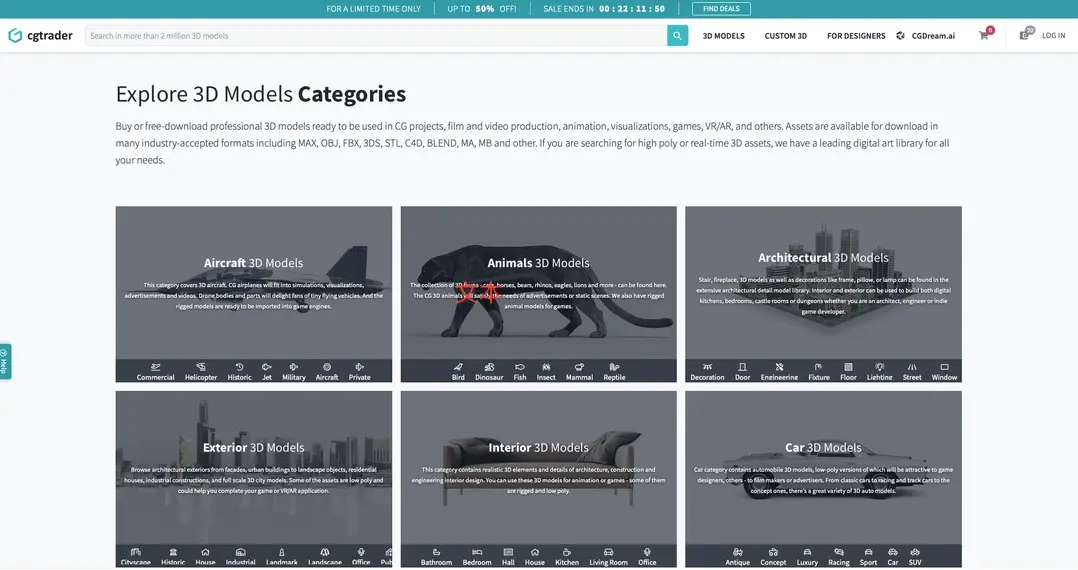Viewport: 1078px width, 570px height.
Task: Expand the FOR DESIGNERS menu
Action: (x=855, y=36)
